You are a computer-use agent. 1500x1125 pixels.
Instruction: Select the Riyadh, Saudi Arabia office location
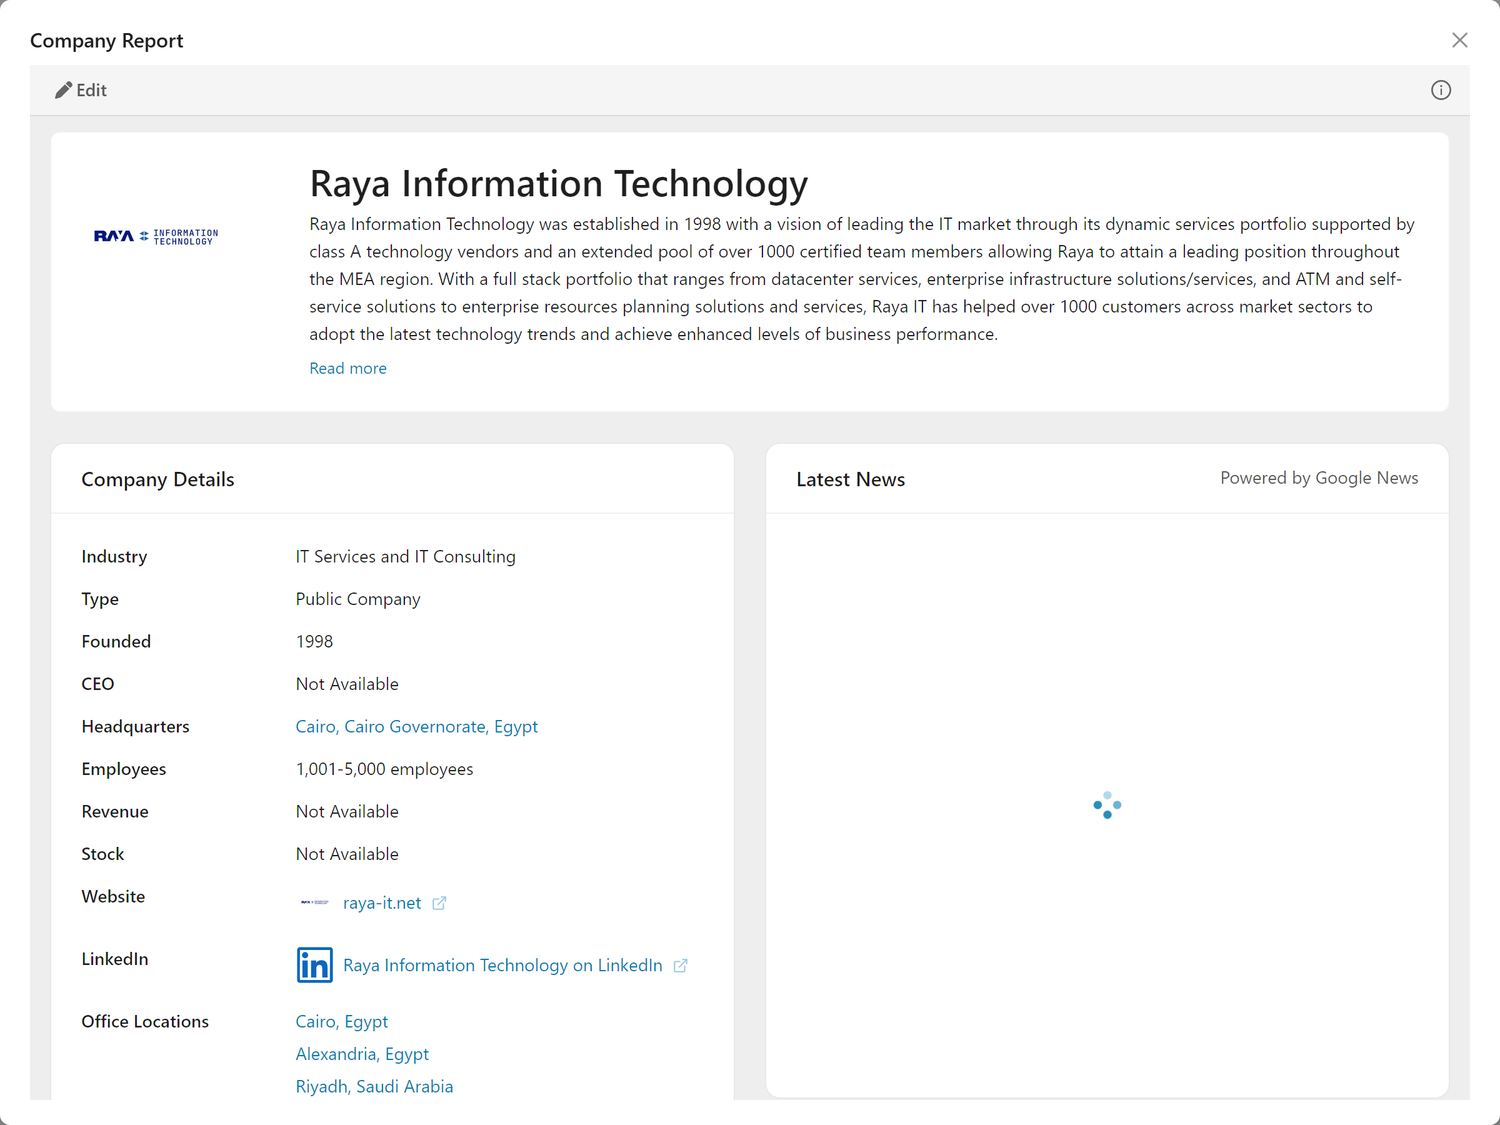[374, 1087]
